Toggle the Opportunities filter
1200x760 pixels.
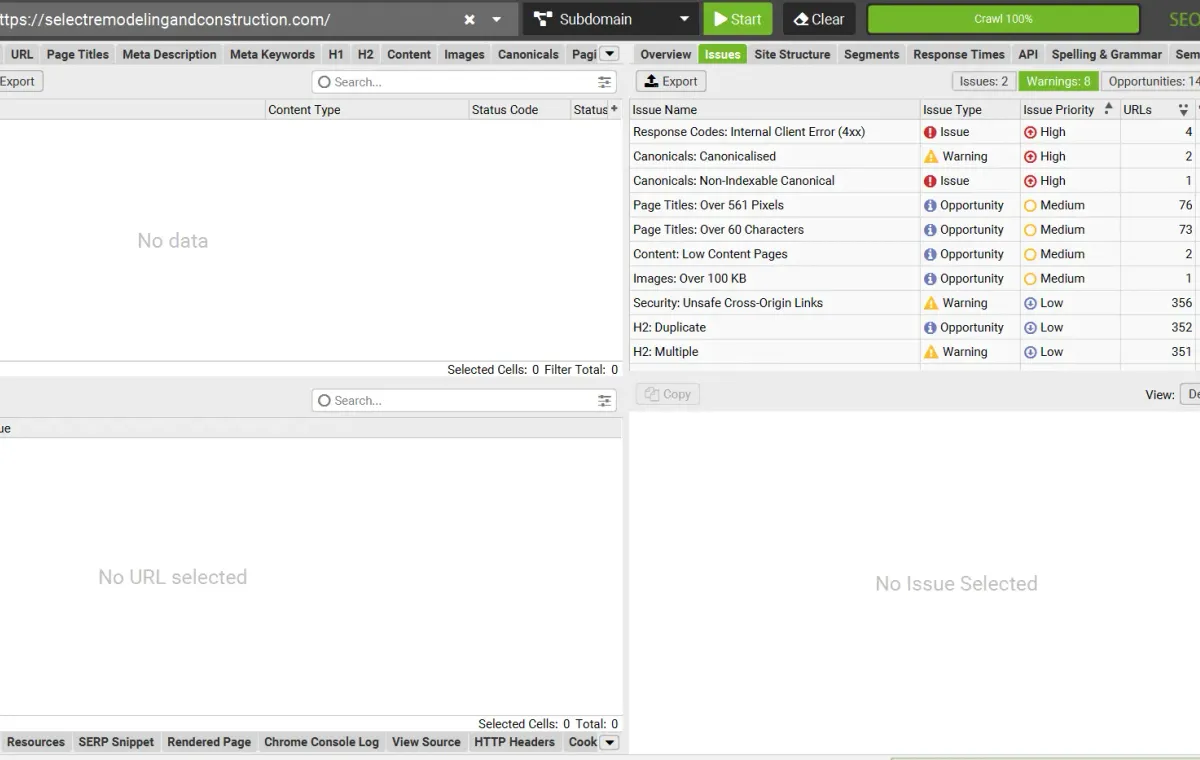[x=1152, y=81]
